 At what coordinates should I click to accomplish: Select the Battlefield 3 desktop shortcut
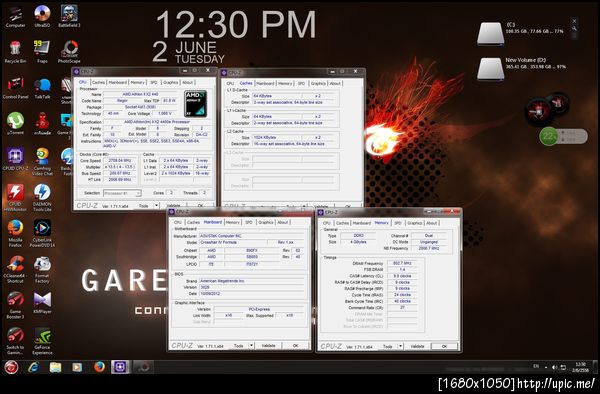pos(69,16)
